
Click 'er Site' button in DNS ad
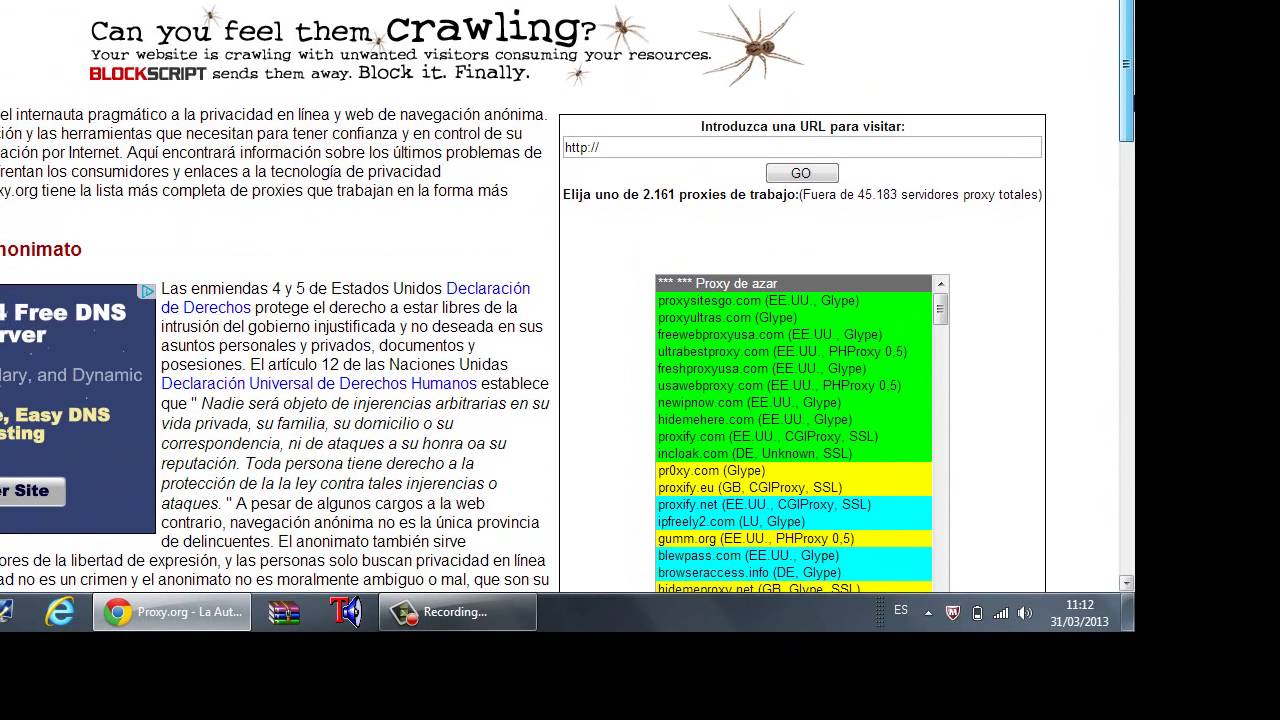[32, 491]
